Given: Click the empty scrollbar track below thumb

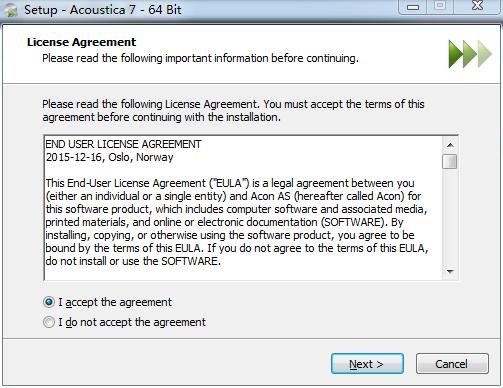Looking at the screenshot, I should 450,217.
